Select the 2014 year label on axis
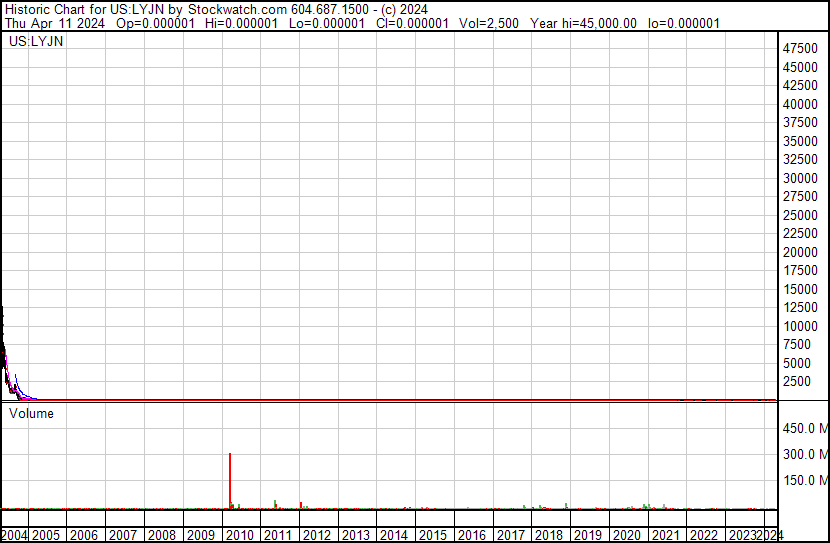Screen dimensions: 830x543 394,535
